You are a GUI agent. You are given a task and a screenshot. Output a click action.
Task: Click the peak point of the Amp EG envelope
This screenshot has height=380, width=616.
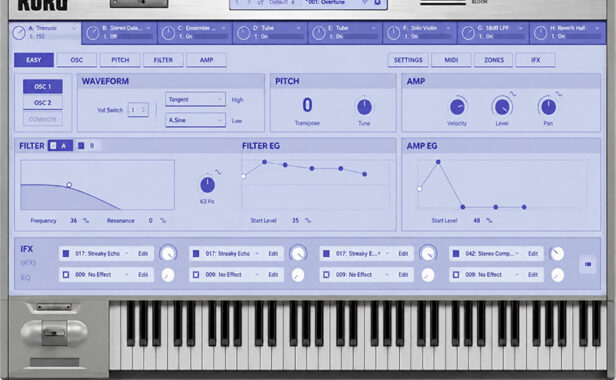pos(438,162)
